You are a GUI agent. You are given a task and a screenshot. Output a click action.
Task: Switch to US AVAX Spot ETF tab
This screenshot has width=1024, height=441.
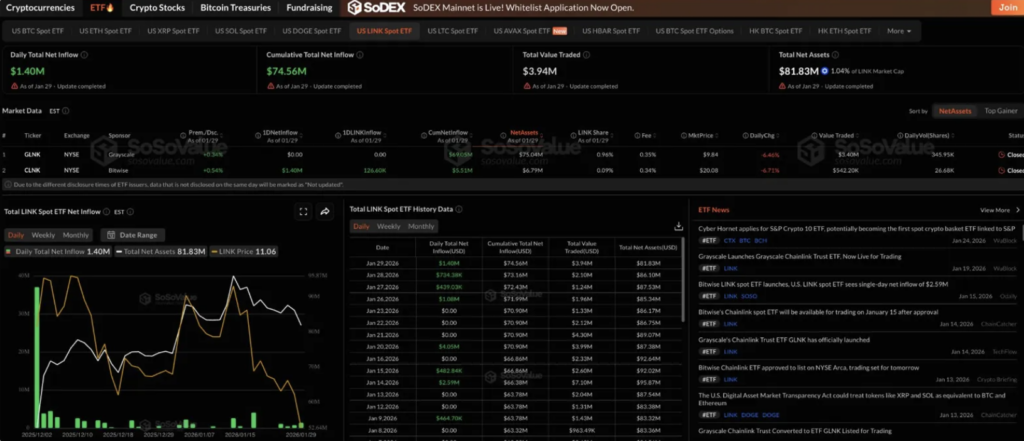(530, 31)
